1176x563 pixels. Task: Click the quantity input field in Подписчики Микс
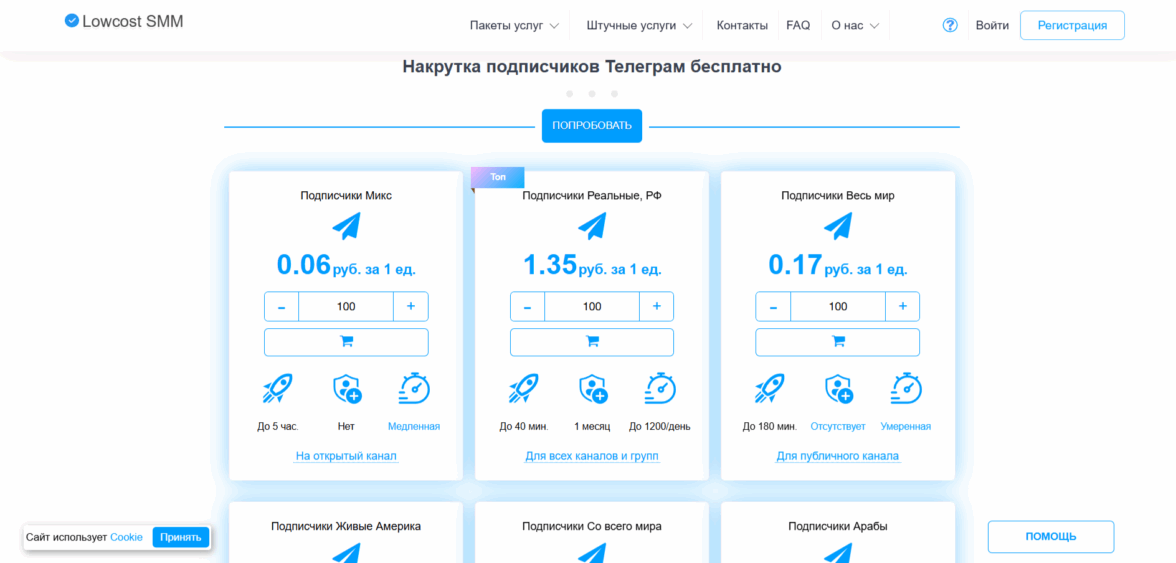coord(346,306)
